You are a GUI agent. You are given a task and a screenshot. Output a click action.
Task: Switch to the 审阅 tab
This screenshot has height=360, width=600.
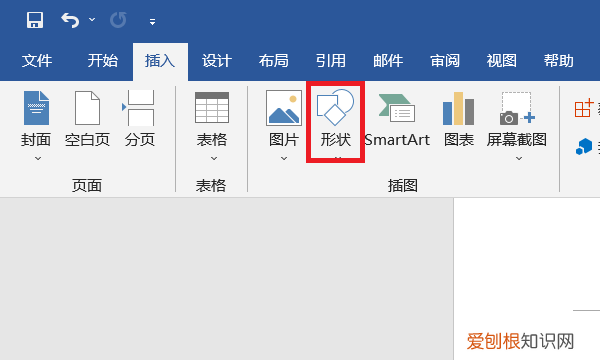(445, 61)
